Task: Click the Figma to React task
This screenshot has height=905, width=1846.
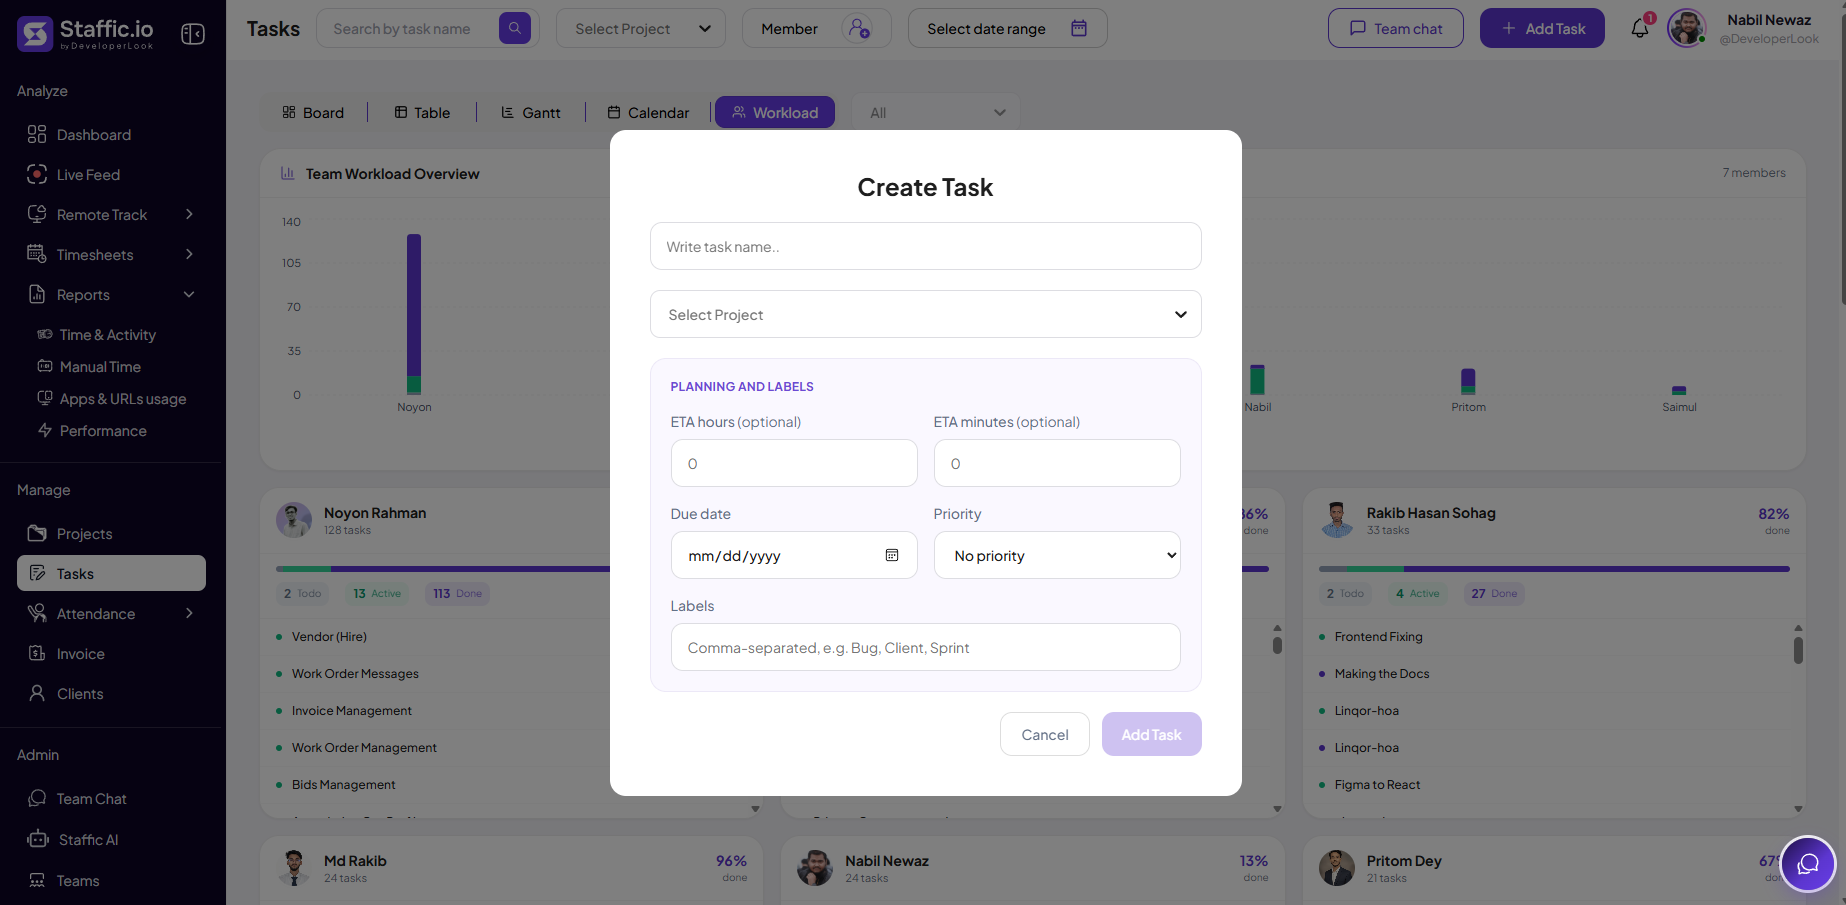Action: click(1377, 784)
